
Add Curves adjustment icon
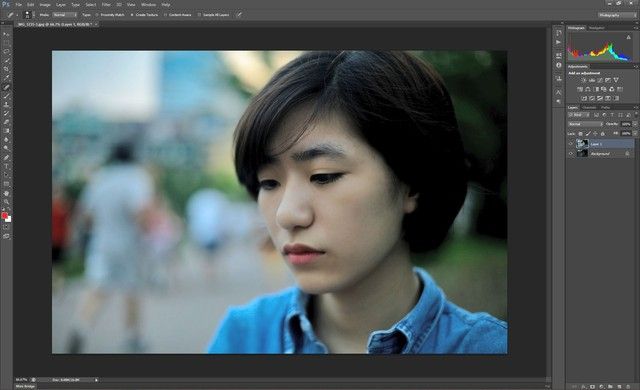600,80
